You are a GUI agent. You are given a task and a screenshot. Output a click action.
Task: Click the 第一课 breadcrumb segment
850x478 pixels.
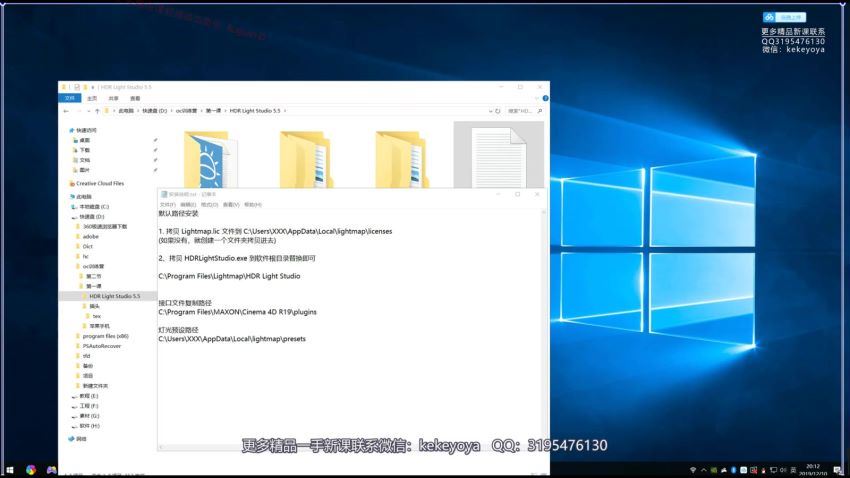[x=213, y=111]
